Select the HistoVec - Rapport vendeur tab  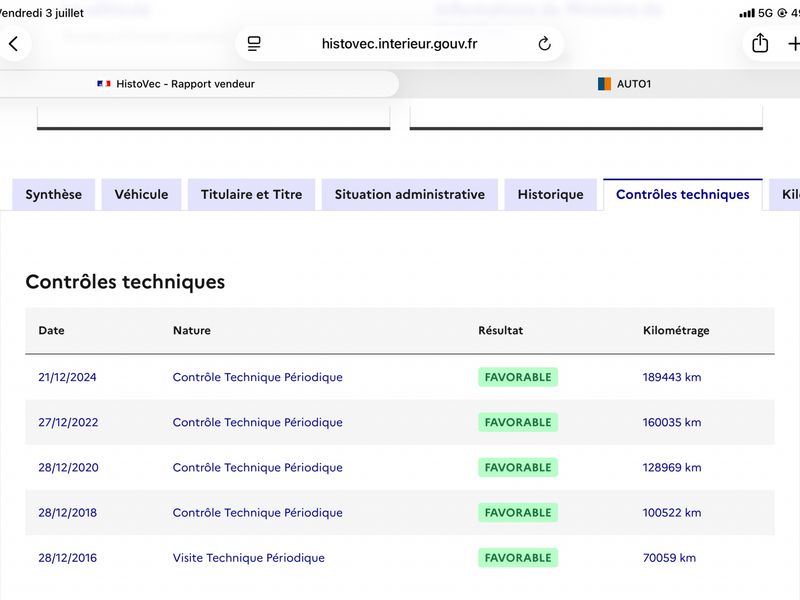pyautogui.click(x=199, y=84)
